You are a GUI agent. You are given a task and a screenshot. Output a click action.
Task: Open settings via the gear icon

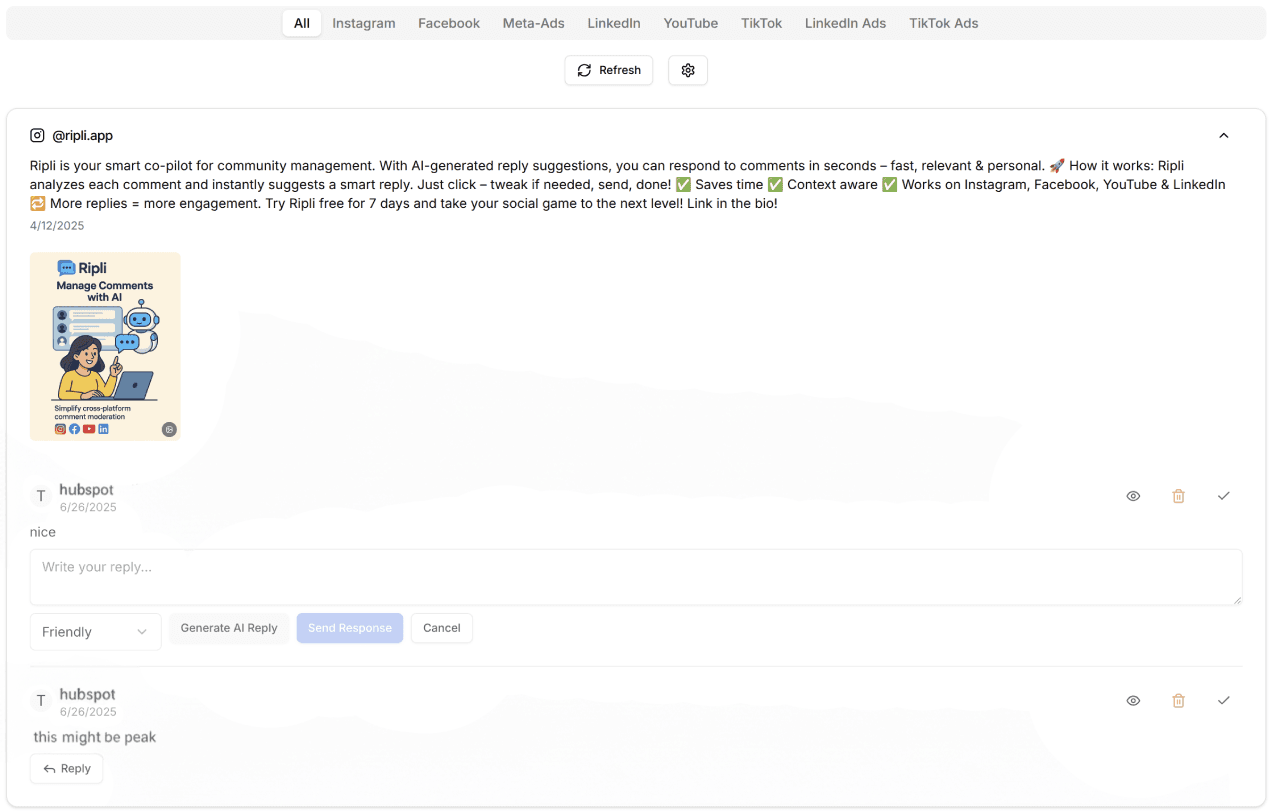point(687,70)
